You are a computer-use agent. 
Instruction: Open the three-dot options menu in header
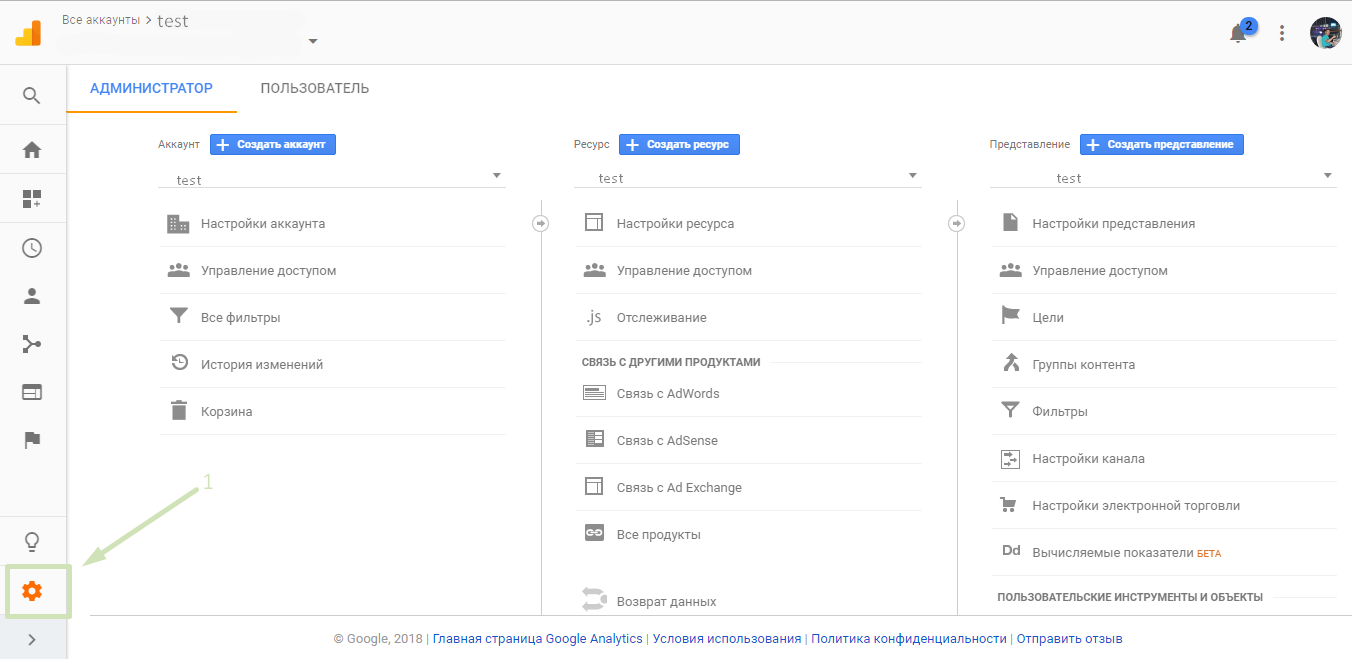pos(1282,33)
